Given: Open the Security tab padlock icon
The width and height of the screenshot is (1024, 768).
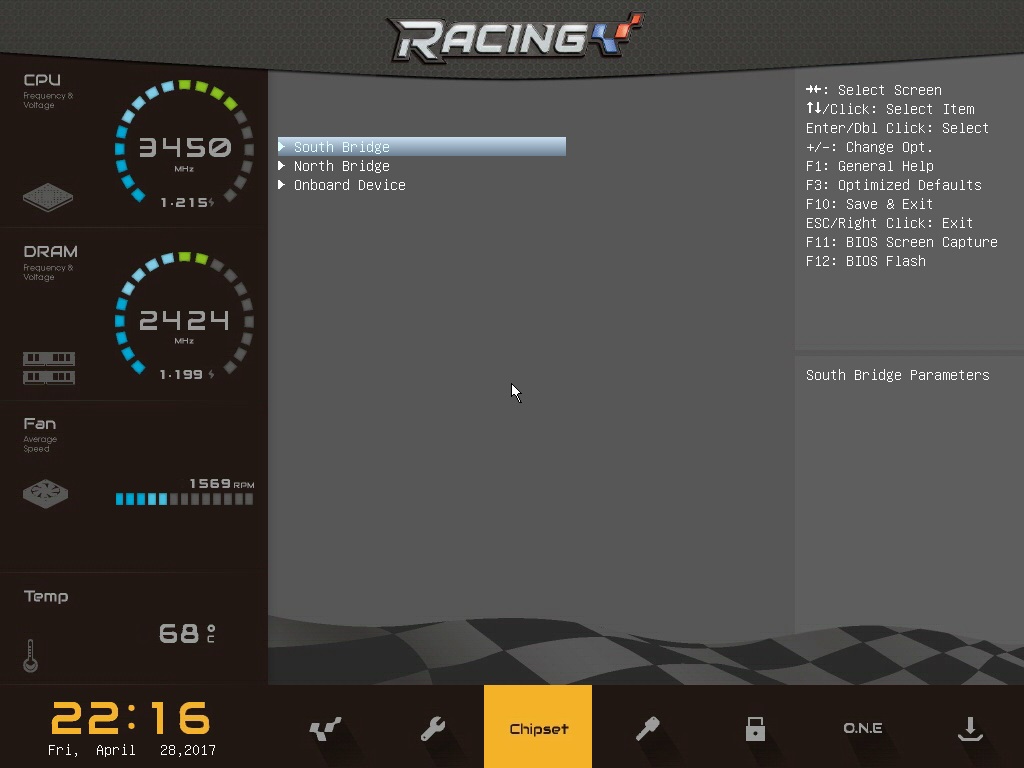Looking at the screenshot, I should tap(755, 728).
